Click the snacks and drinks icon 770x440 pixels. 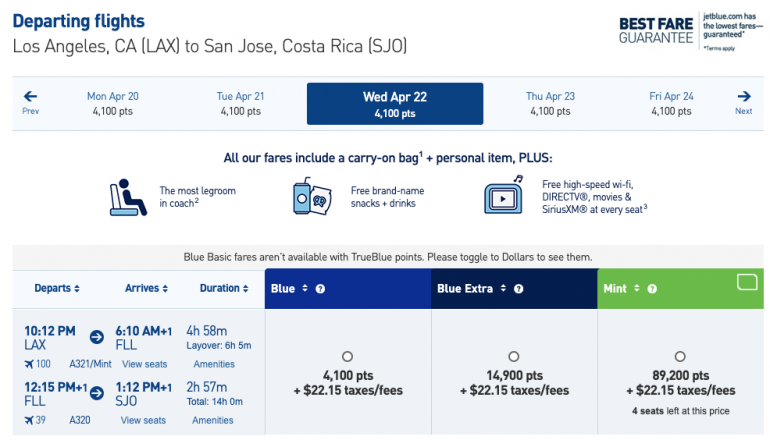313,197
